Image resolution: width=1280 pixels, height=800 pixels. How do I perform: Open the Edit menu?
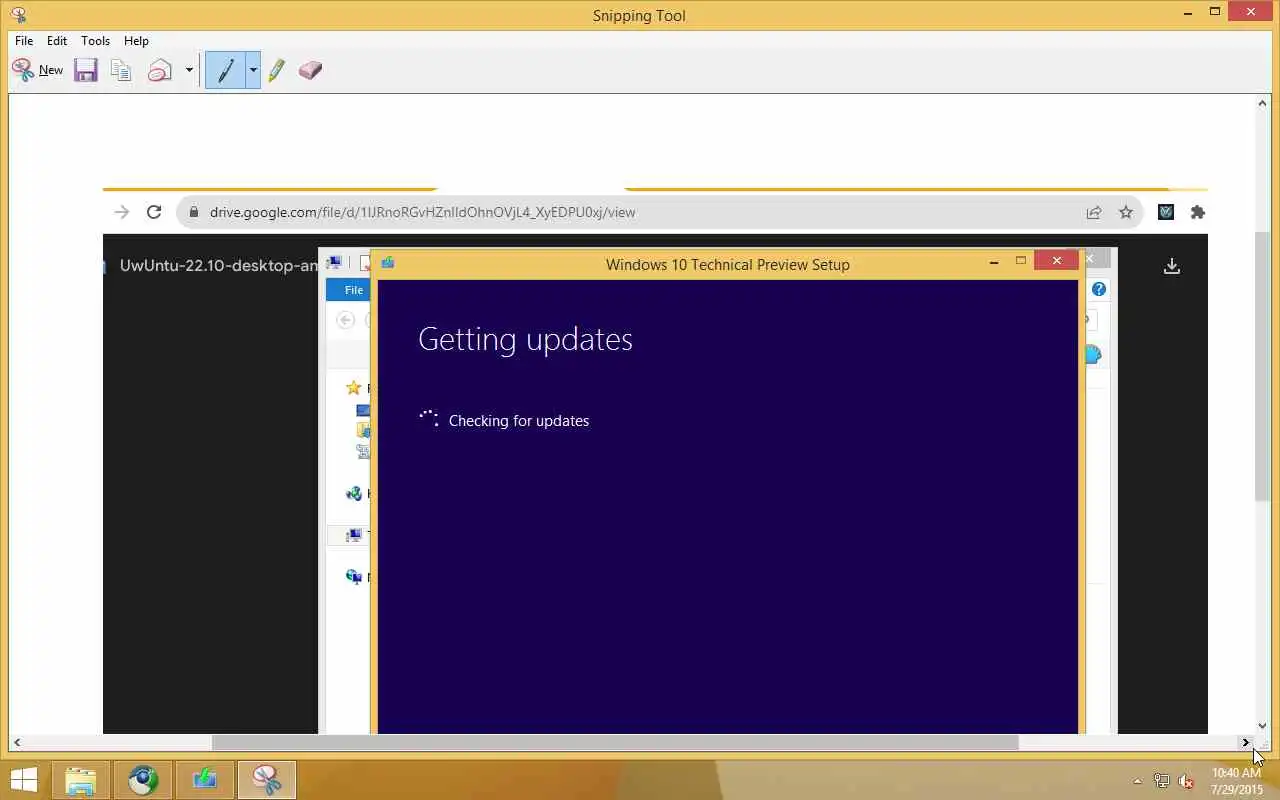click(57, 41)
